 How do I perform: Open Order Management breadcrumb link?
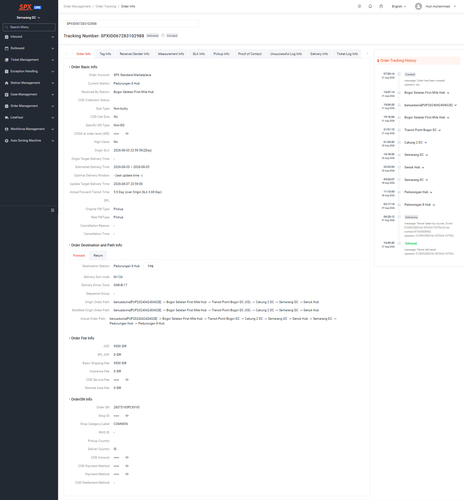(x=77, y=6)
